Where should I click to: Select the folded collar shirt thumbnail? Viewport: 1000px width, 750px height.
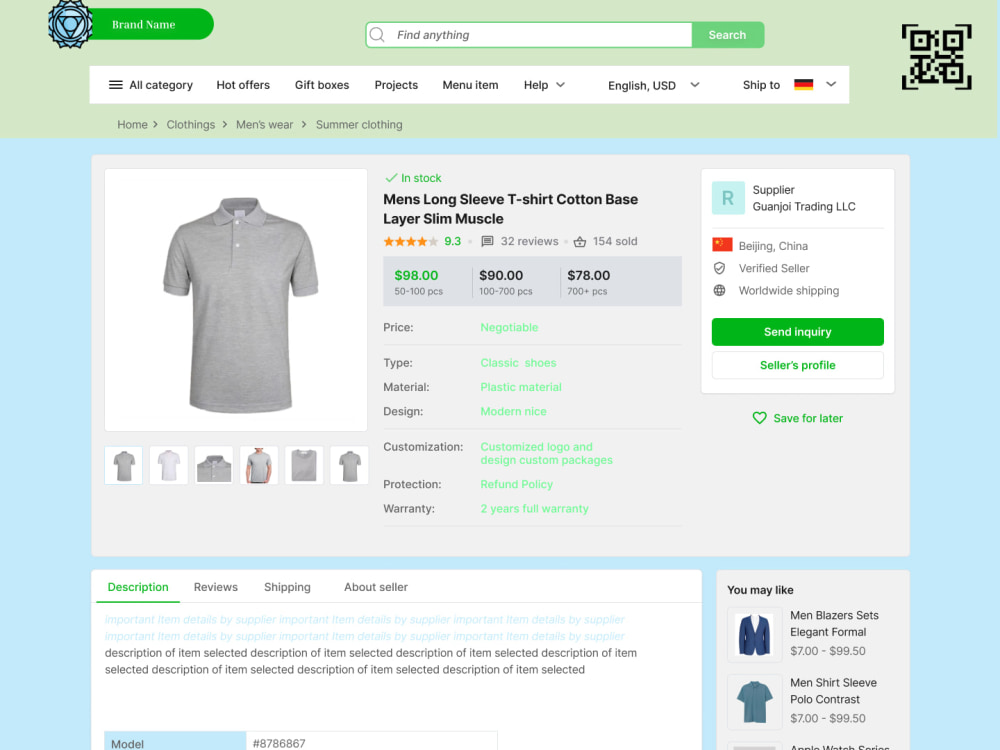pos(214,465)
